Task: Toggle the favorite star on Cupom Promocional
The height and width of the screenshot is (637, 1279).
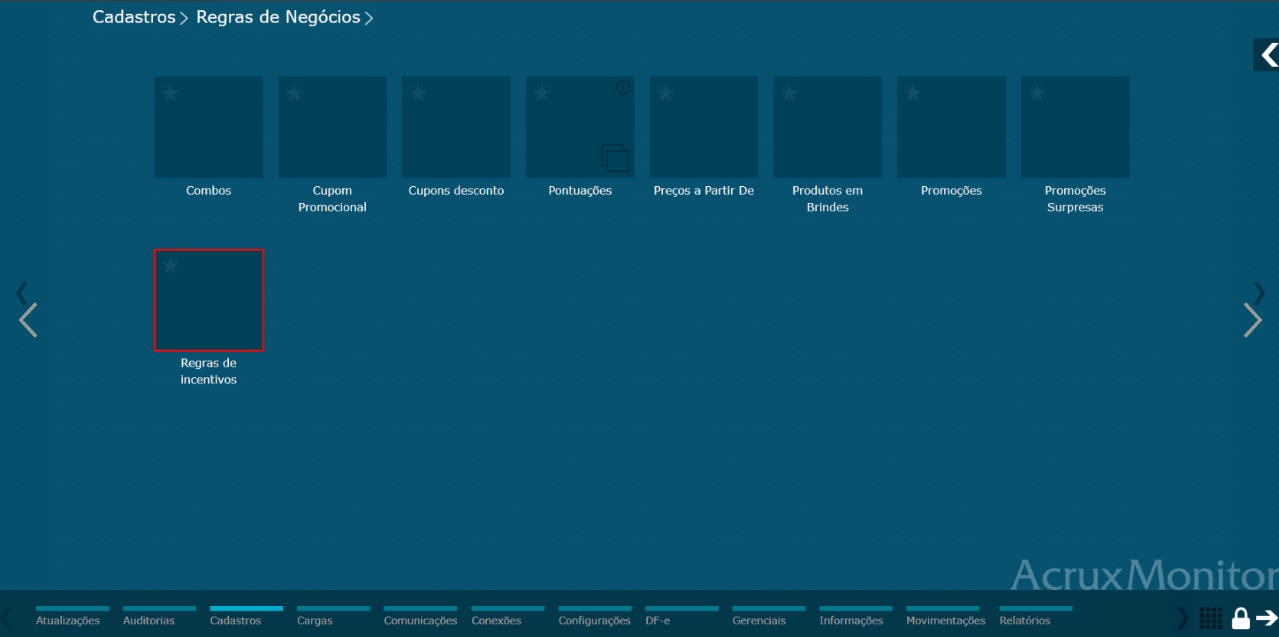Action: click(294, 93)
